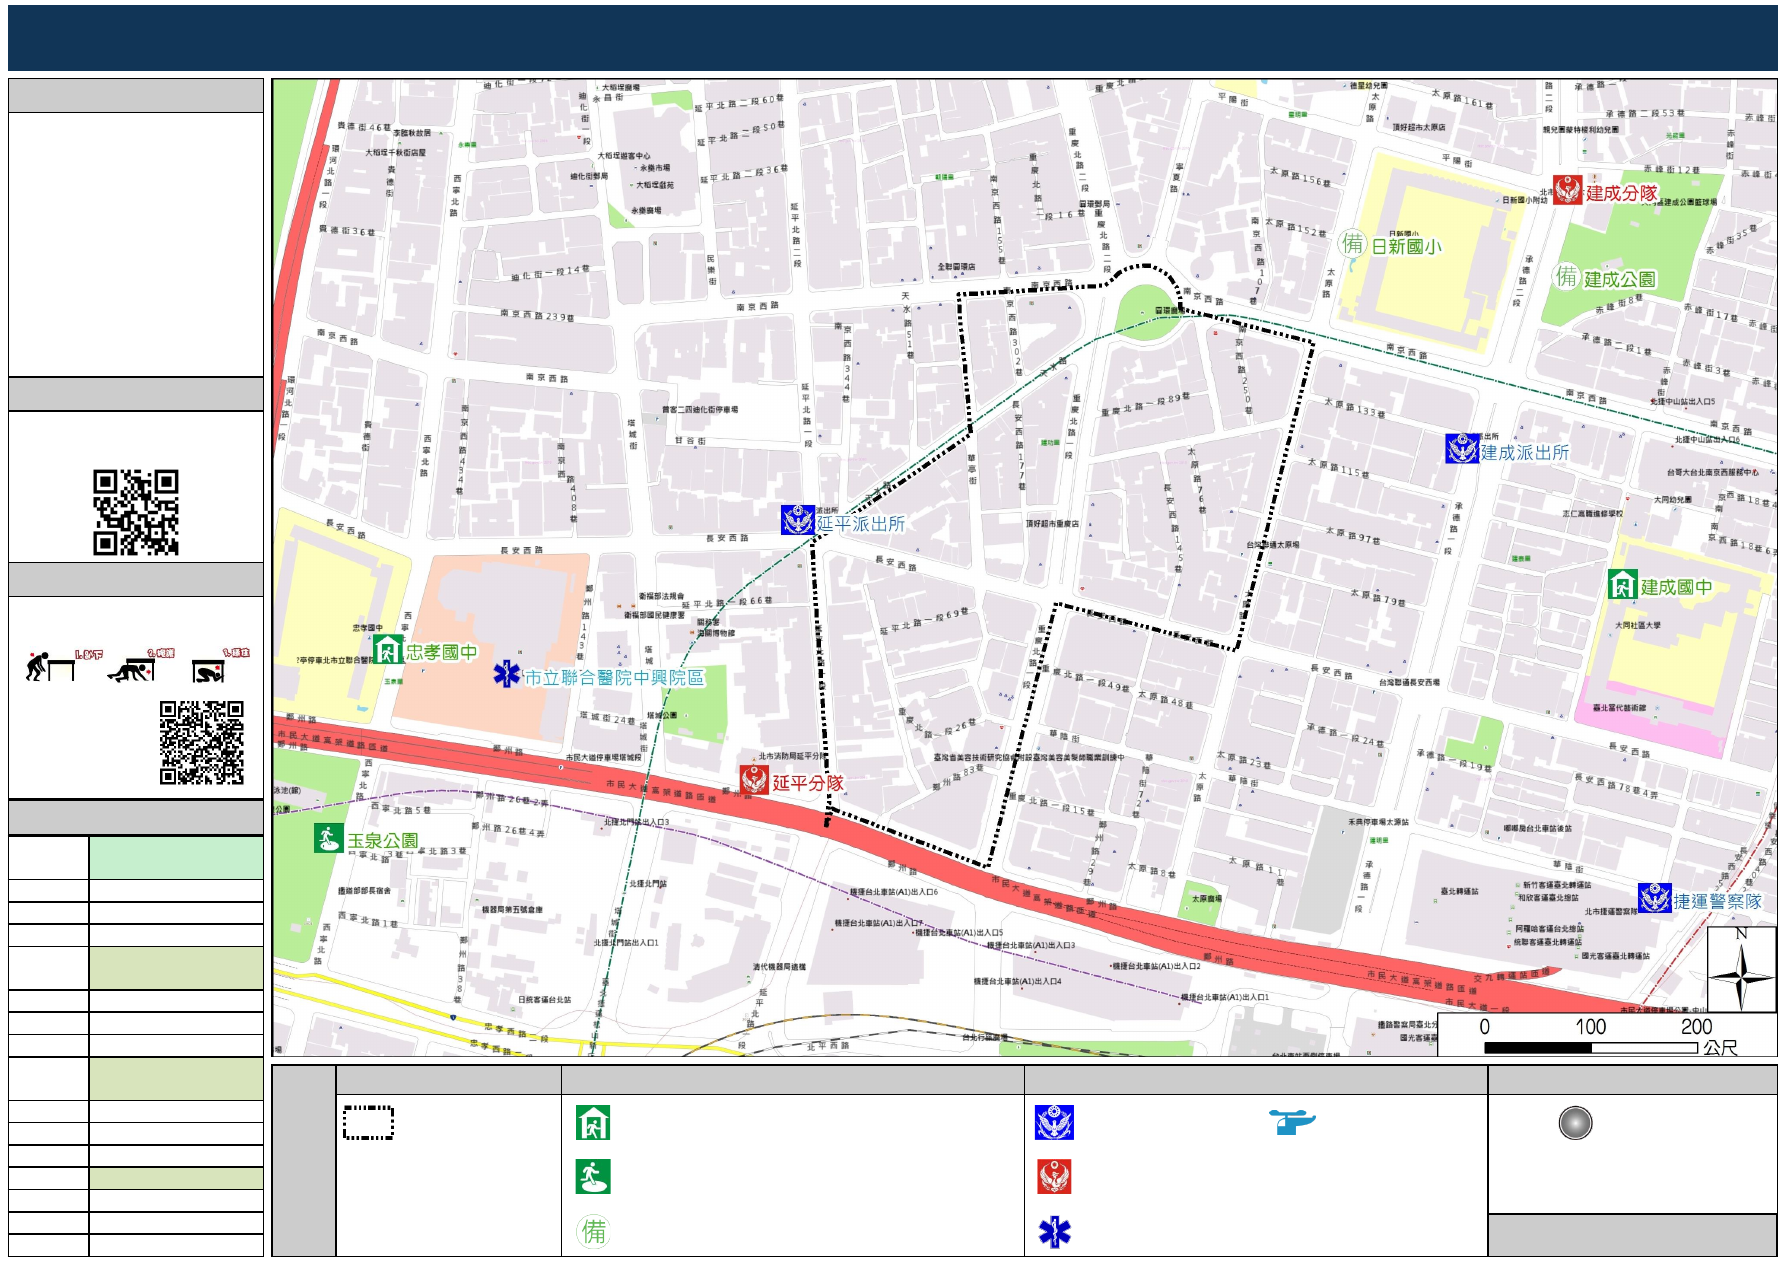The width and height of the screenshot is (1786, 1263).
Task: Click the 大同社區大學 label
Action: point(1638,625)
